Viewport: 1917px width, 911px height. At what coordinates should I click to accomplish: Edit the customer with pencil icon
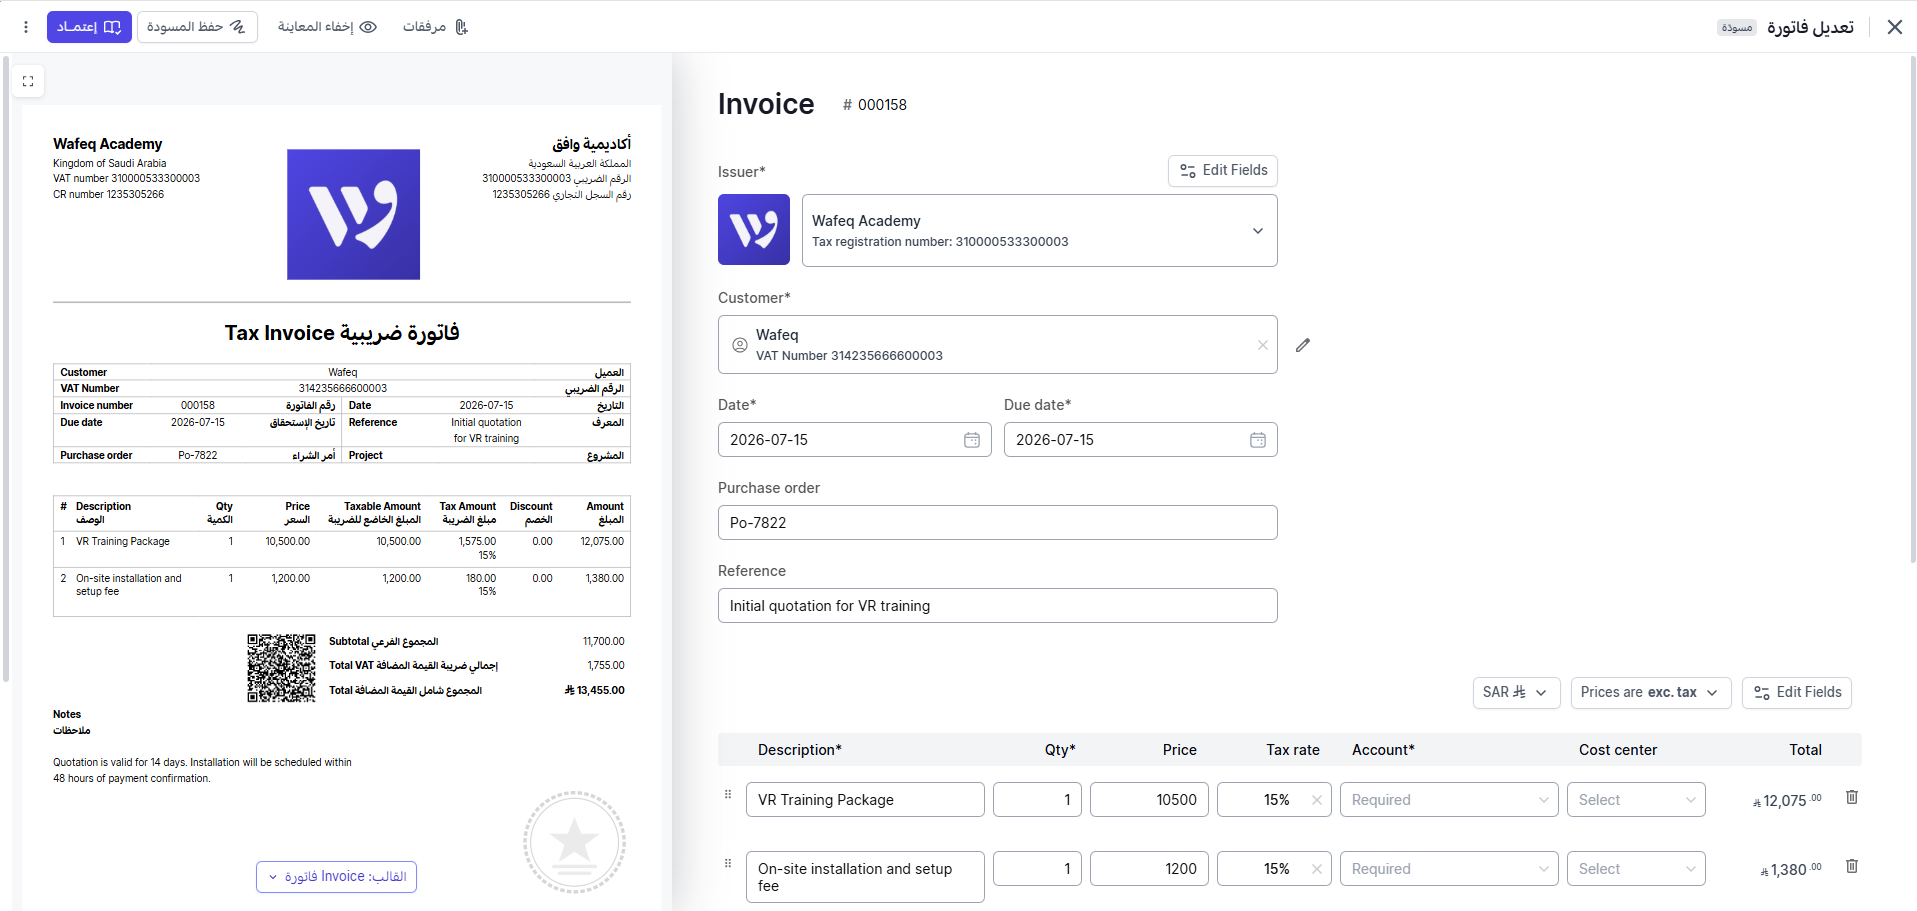tap(1303, 345)
